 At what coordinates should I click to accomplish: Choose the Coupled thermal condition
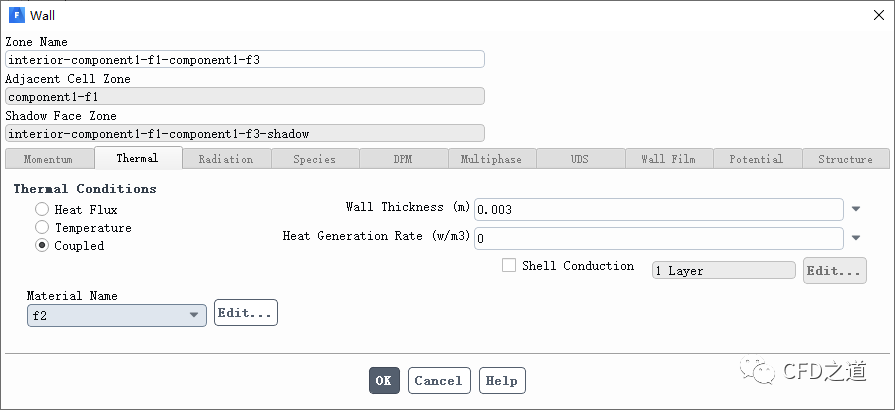point(42,246)
